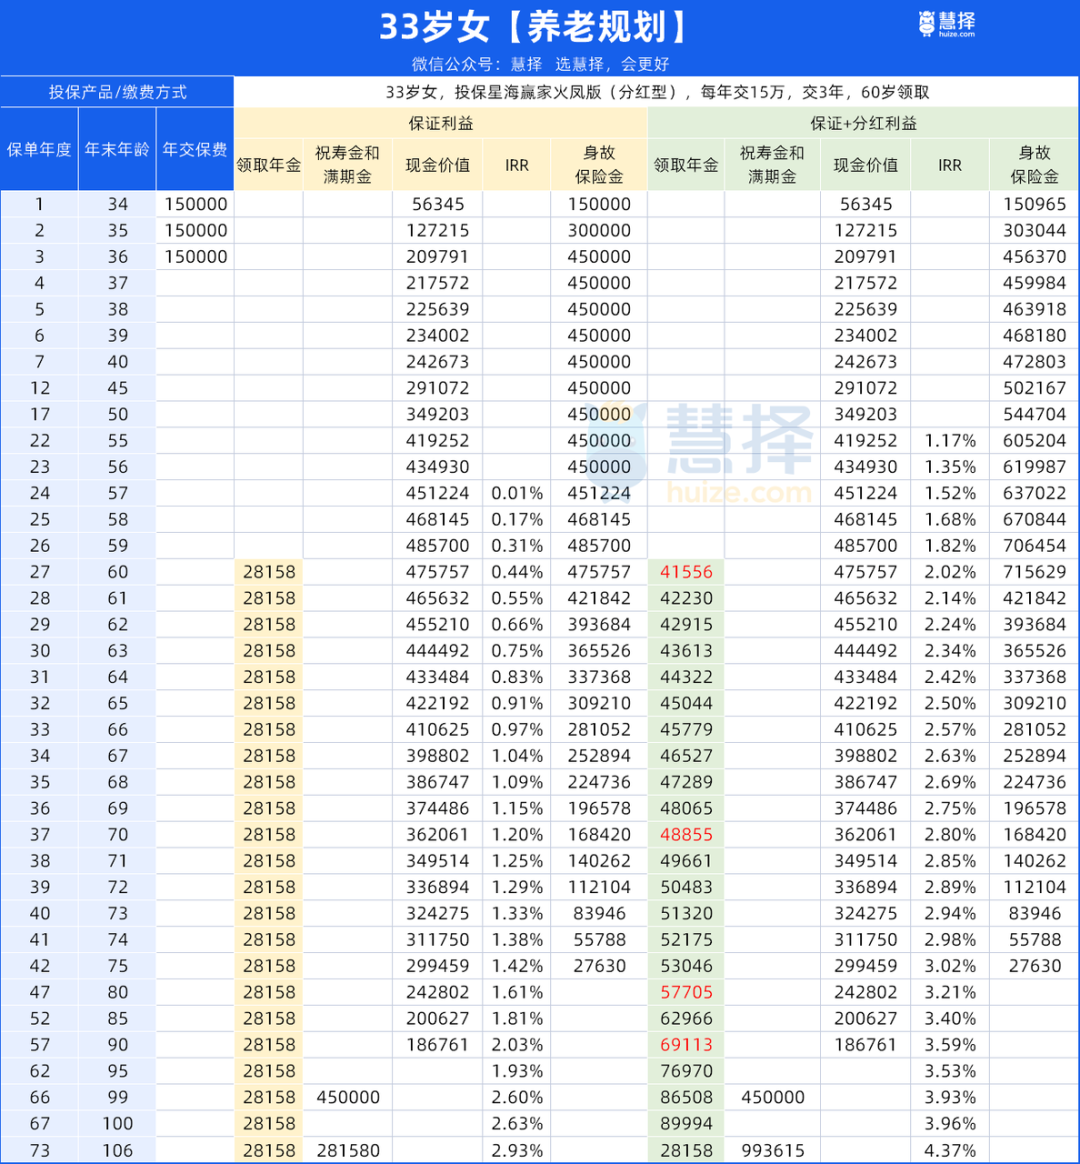Click IRR header under 保证+分红利益
This screenshot has height=1164, width=1080.
pos(949,165)
